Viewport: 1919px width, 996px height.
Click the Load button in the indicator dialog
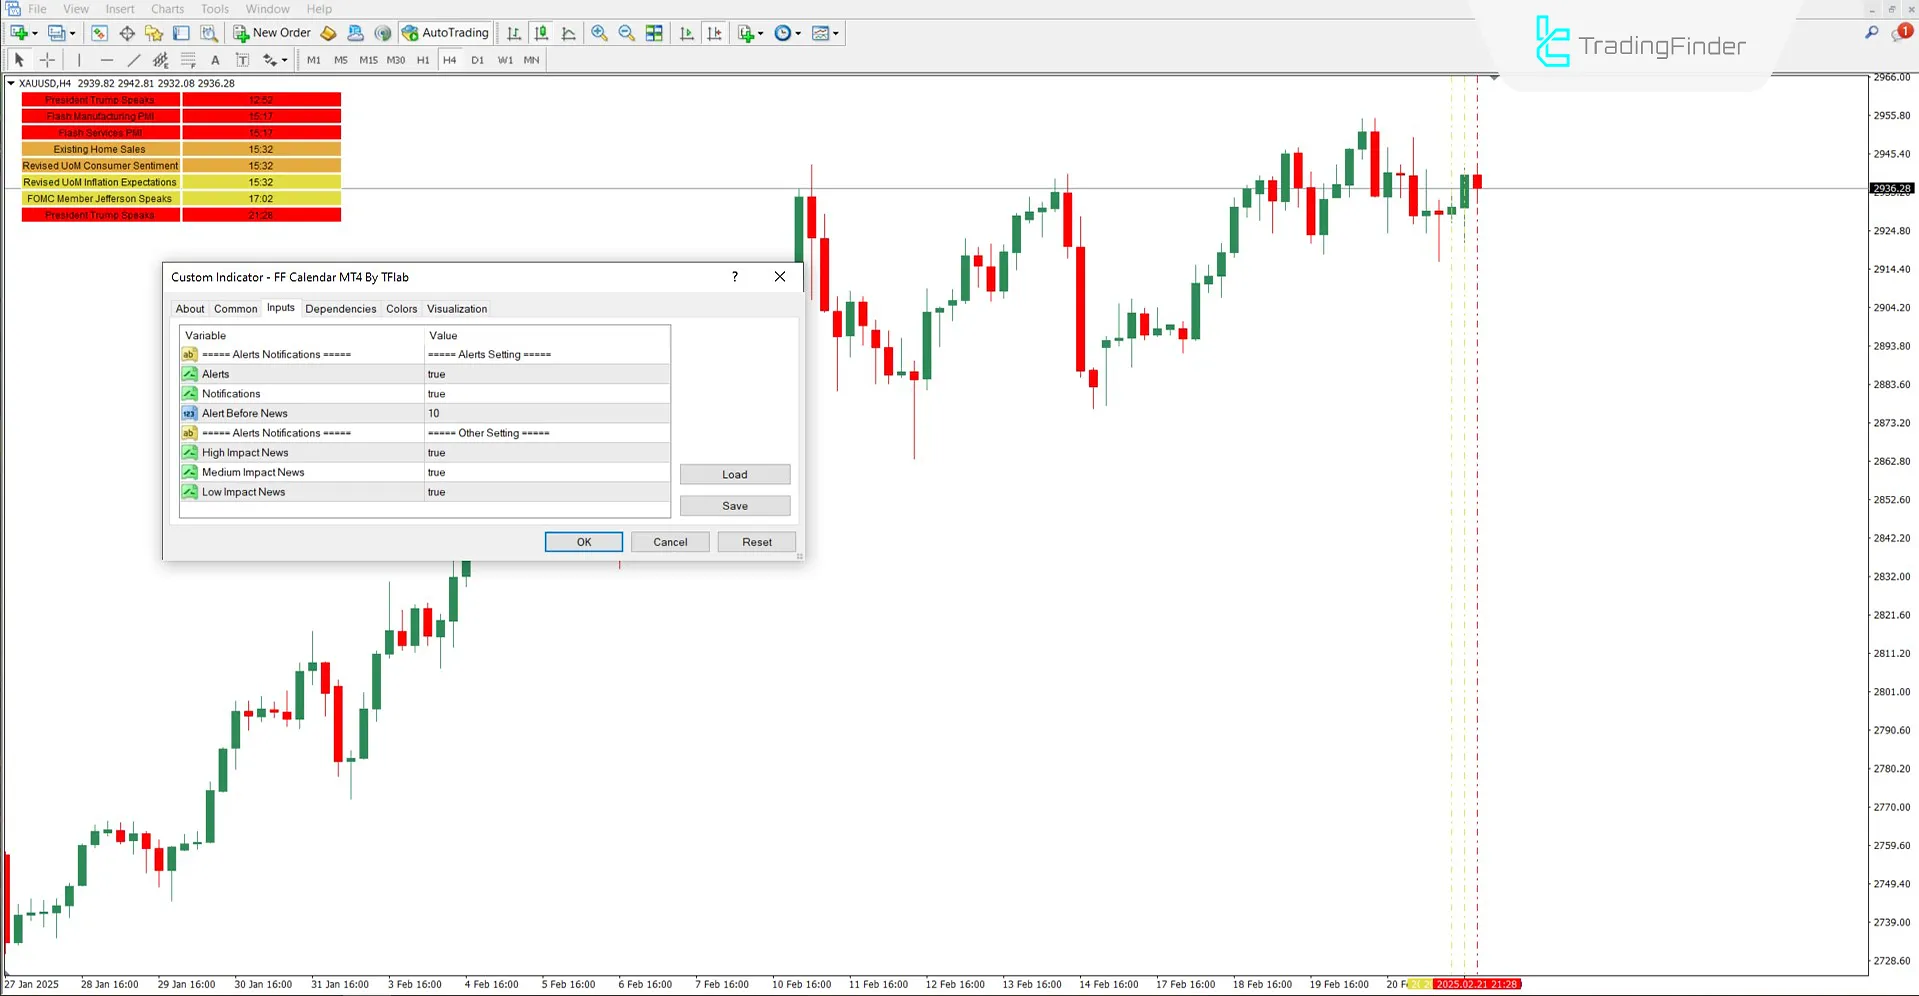pyautogui.click(x=735, y=474)
